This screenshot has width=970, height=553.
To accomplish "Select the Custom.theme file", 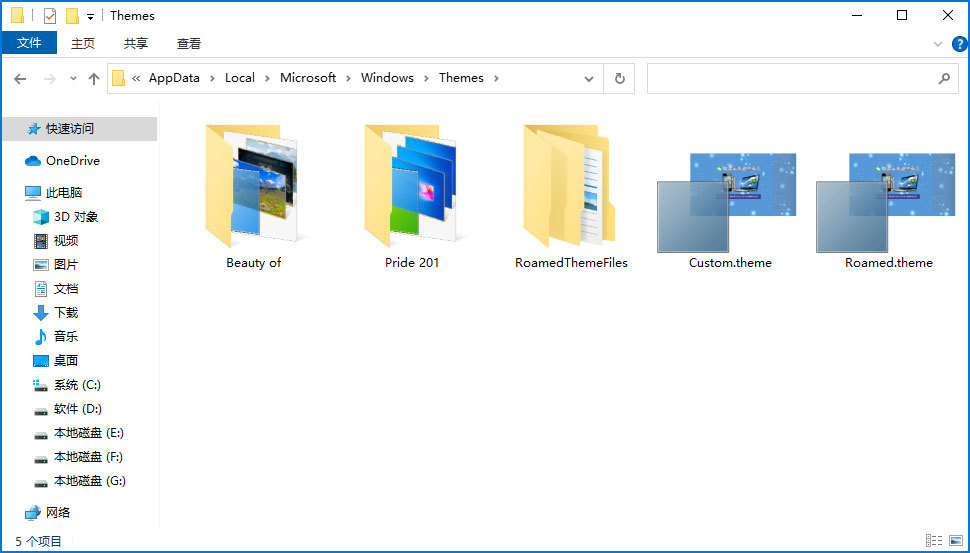I will tap(729, 205).
